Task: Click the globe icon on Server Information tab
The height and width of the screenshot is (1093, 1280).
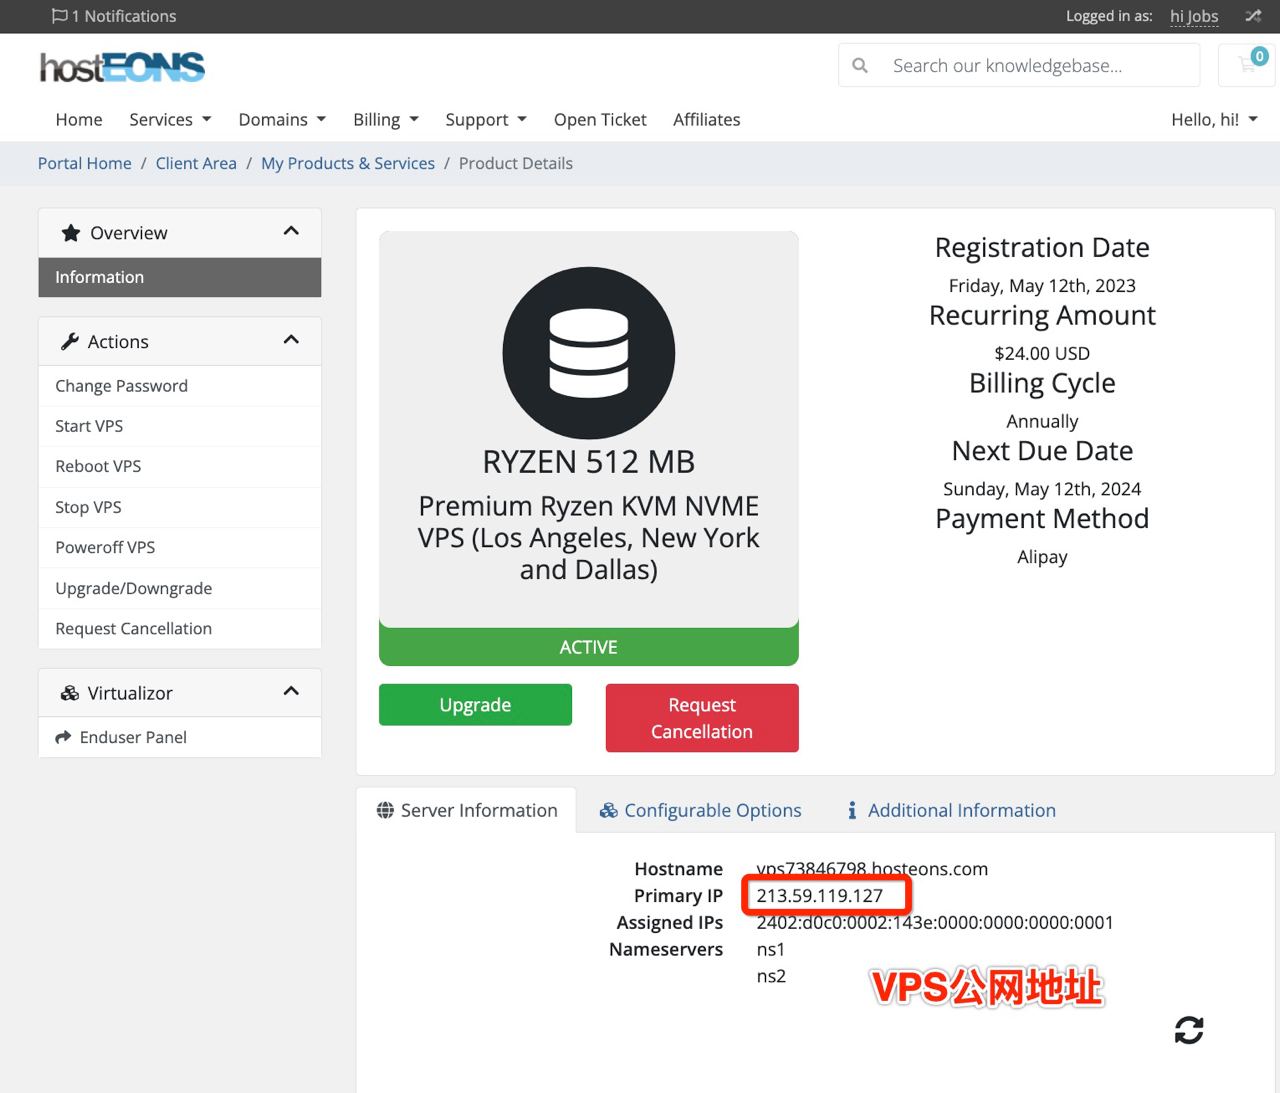Action: (385, 810)
